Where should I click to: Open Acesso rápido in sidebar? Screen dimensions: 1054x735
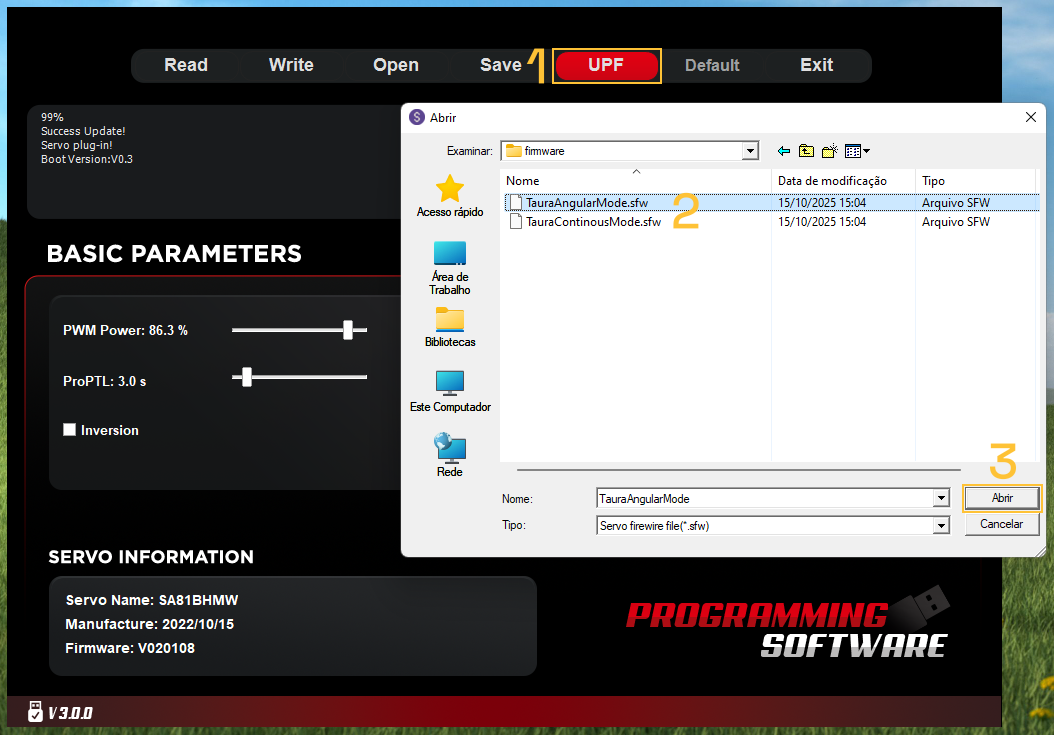[450, 195]
